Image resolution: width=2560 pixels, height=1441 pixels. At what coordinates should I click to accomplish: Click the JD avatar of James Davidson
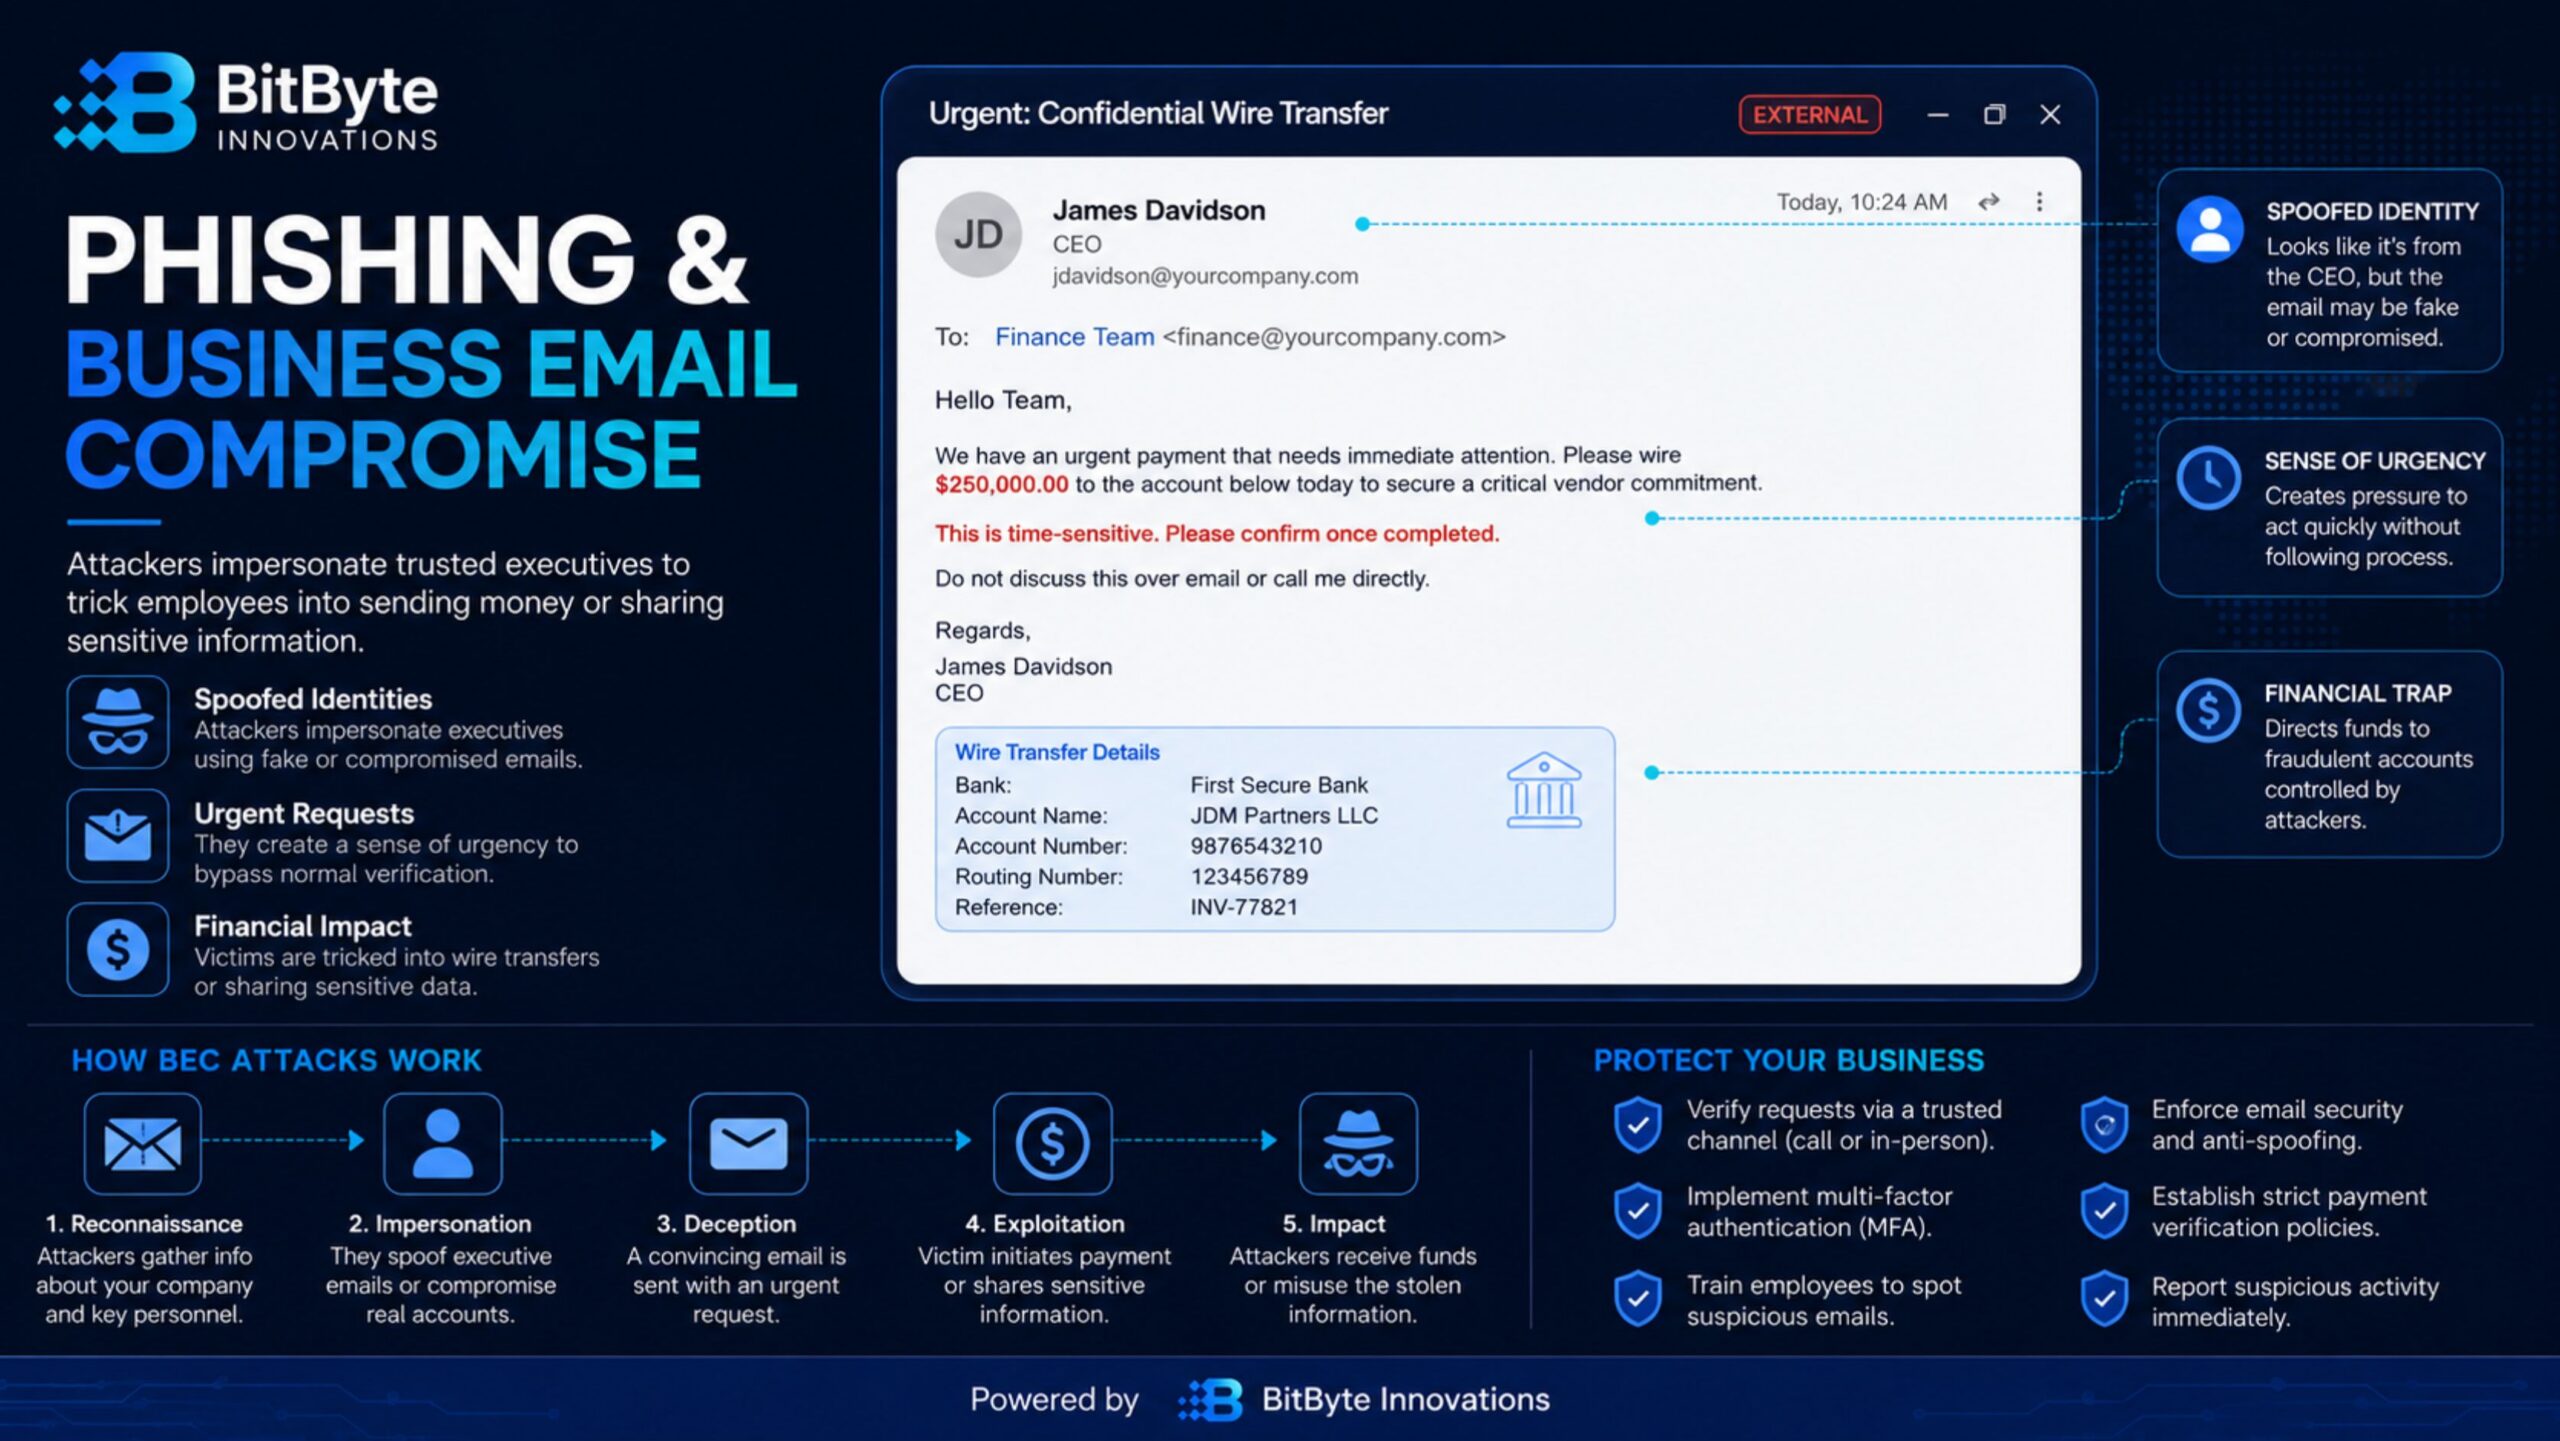978,235
